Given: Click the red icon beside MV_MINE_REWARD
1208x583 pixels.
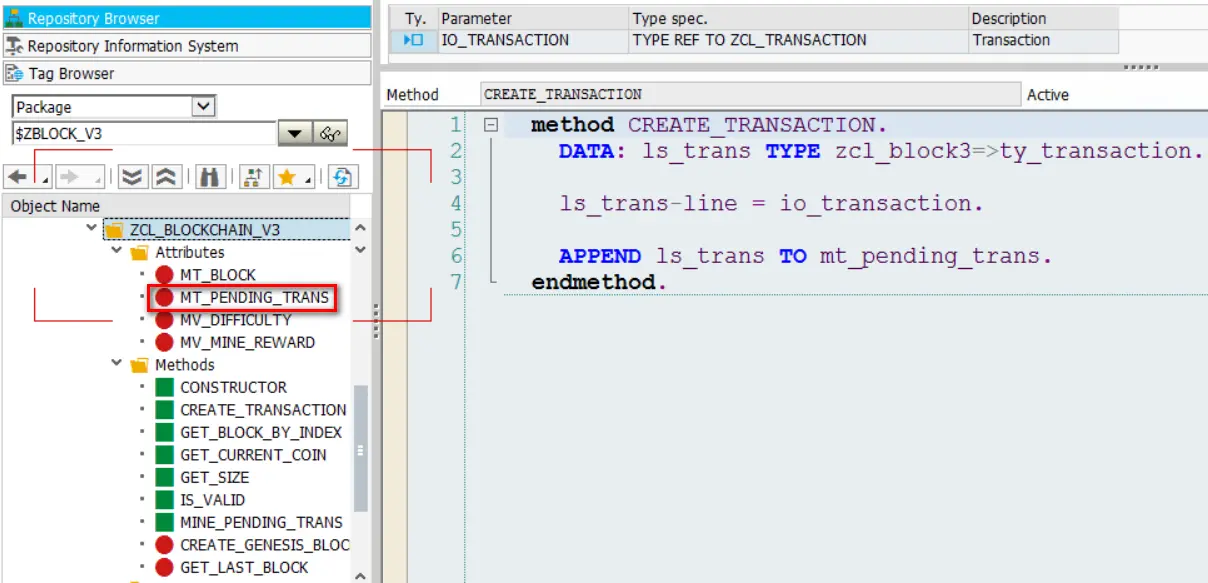Looking at the screenshot, I should coord(164,342).
